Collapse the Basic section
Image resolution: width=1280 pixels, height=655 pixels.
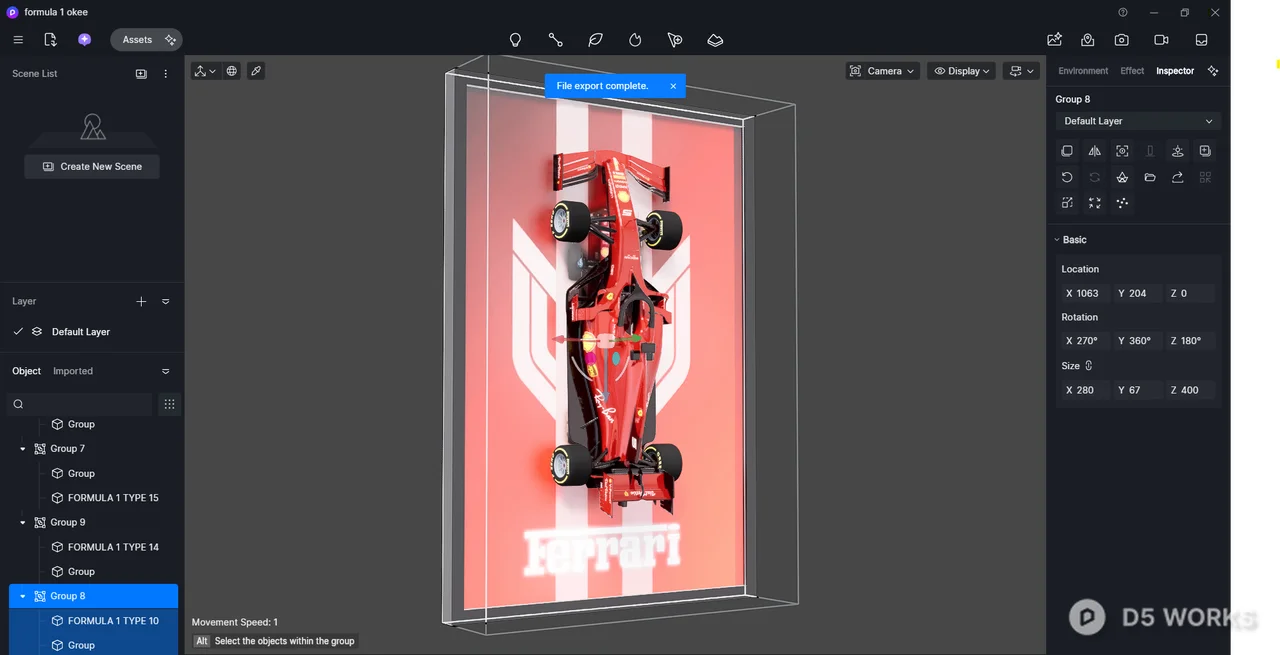[x=1057, y=240]
